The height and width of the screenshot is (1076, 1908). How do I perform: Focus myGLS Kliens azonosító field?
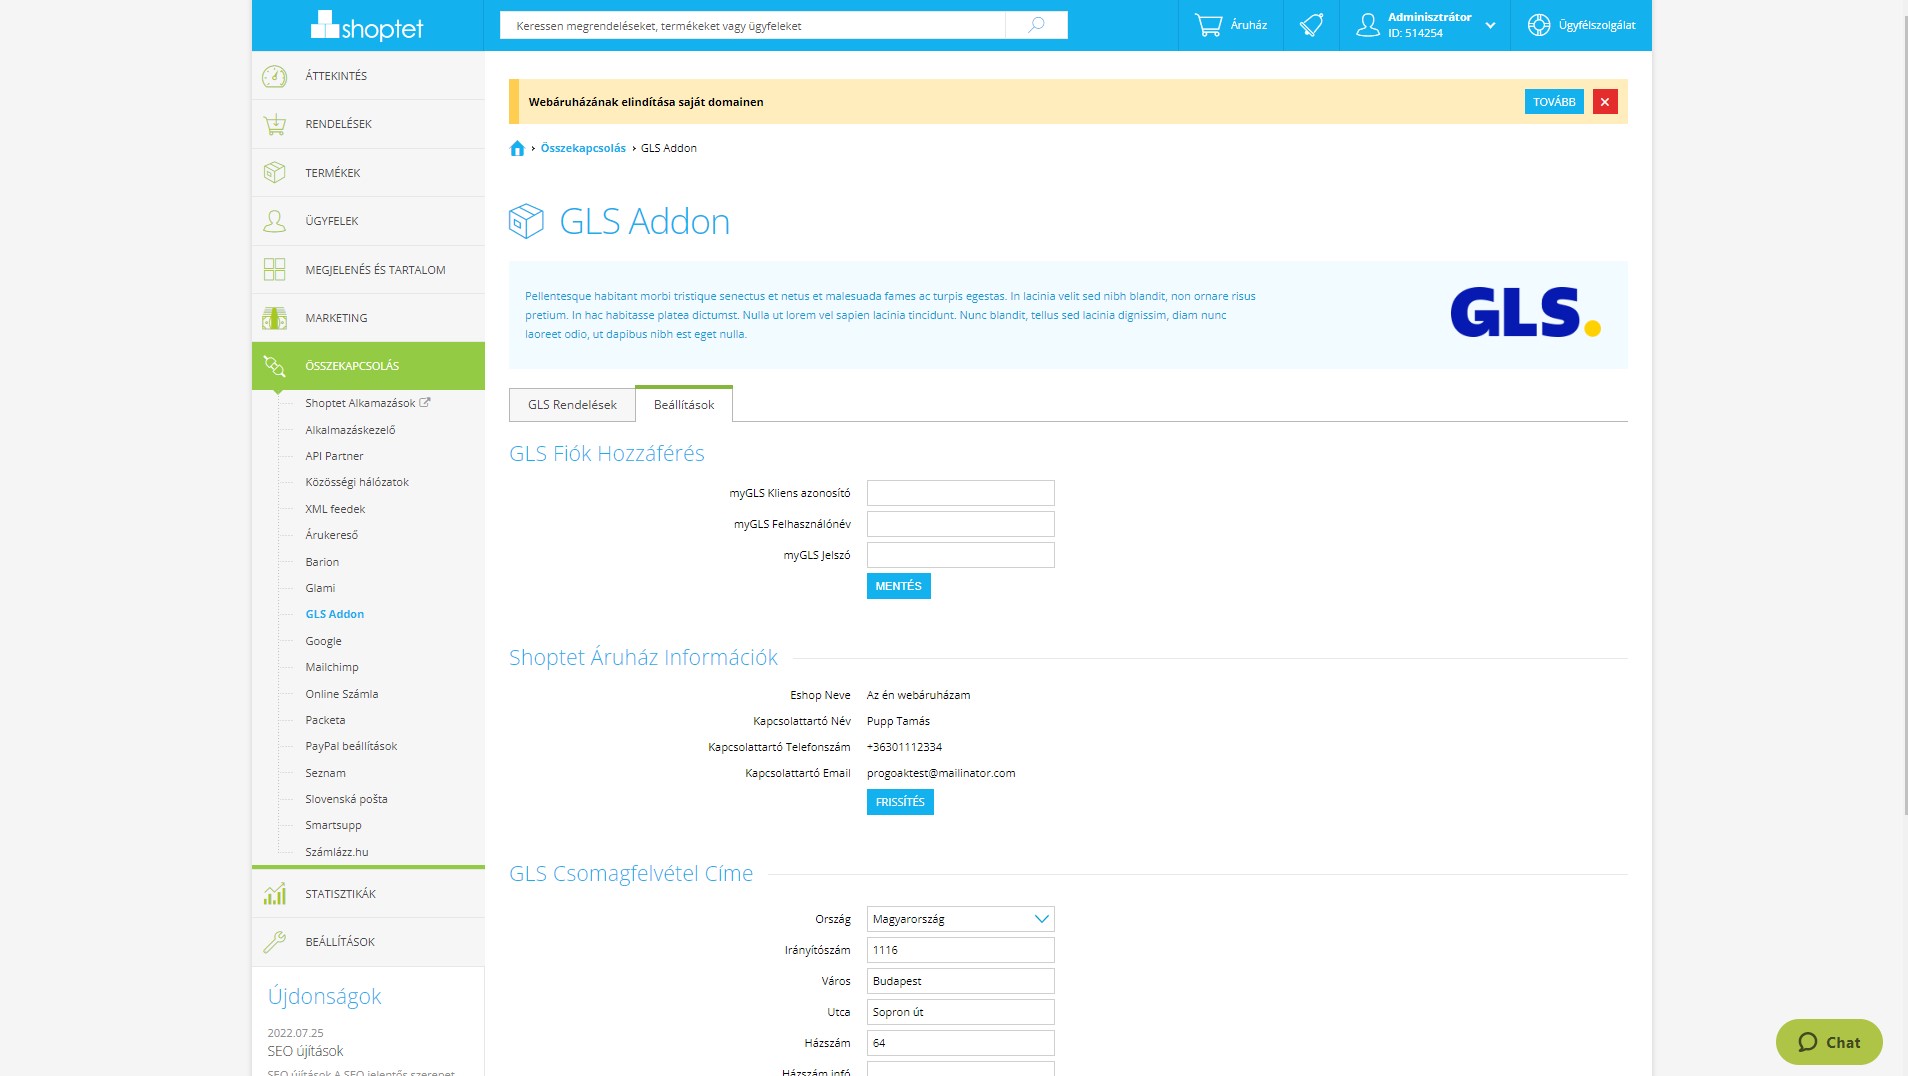[960, 493]
